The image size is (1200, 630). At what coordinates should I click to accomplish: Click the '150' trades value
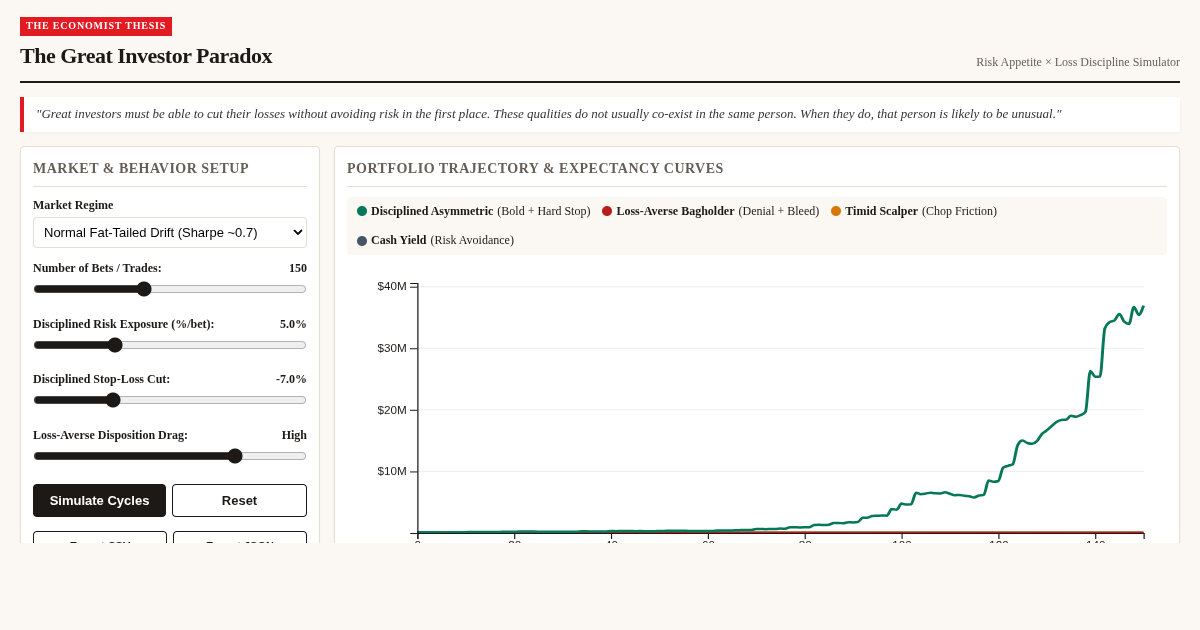(298, 268)
